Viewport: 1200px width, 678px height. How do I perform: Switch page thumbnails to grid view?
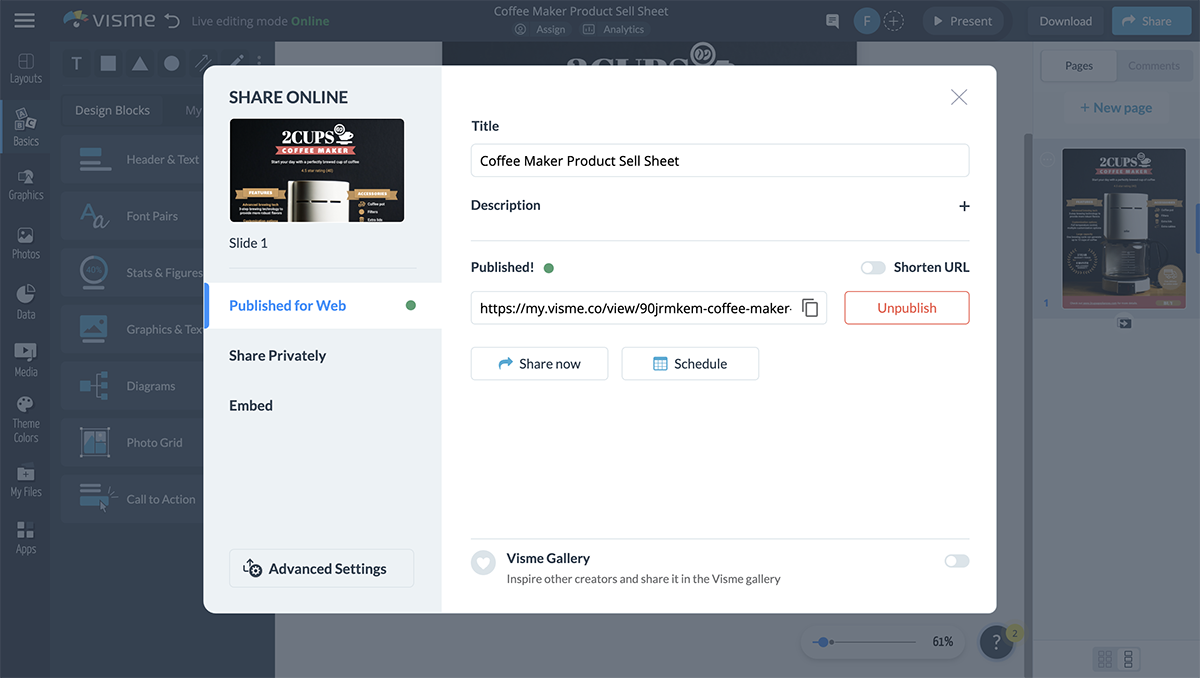pyautogui.click(x=1104, y=659)
